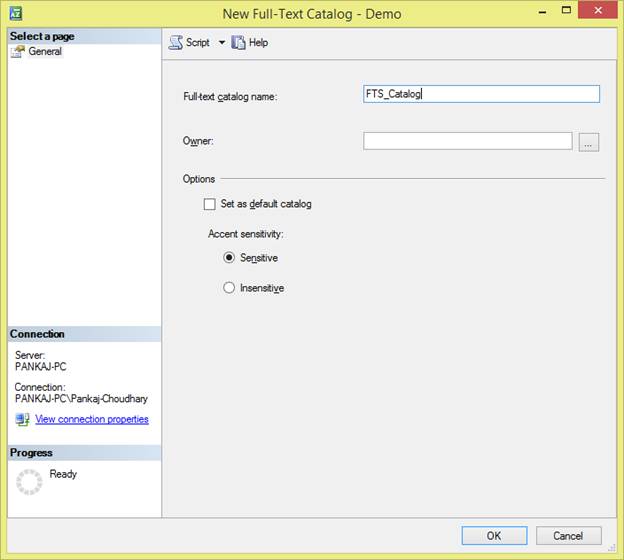
Task: Browse for owner with ellipsis button
Action: pos(589,142)
